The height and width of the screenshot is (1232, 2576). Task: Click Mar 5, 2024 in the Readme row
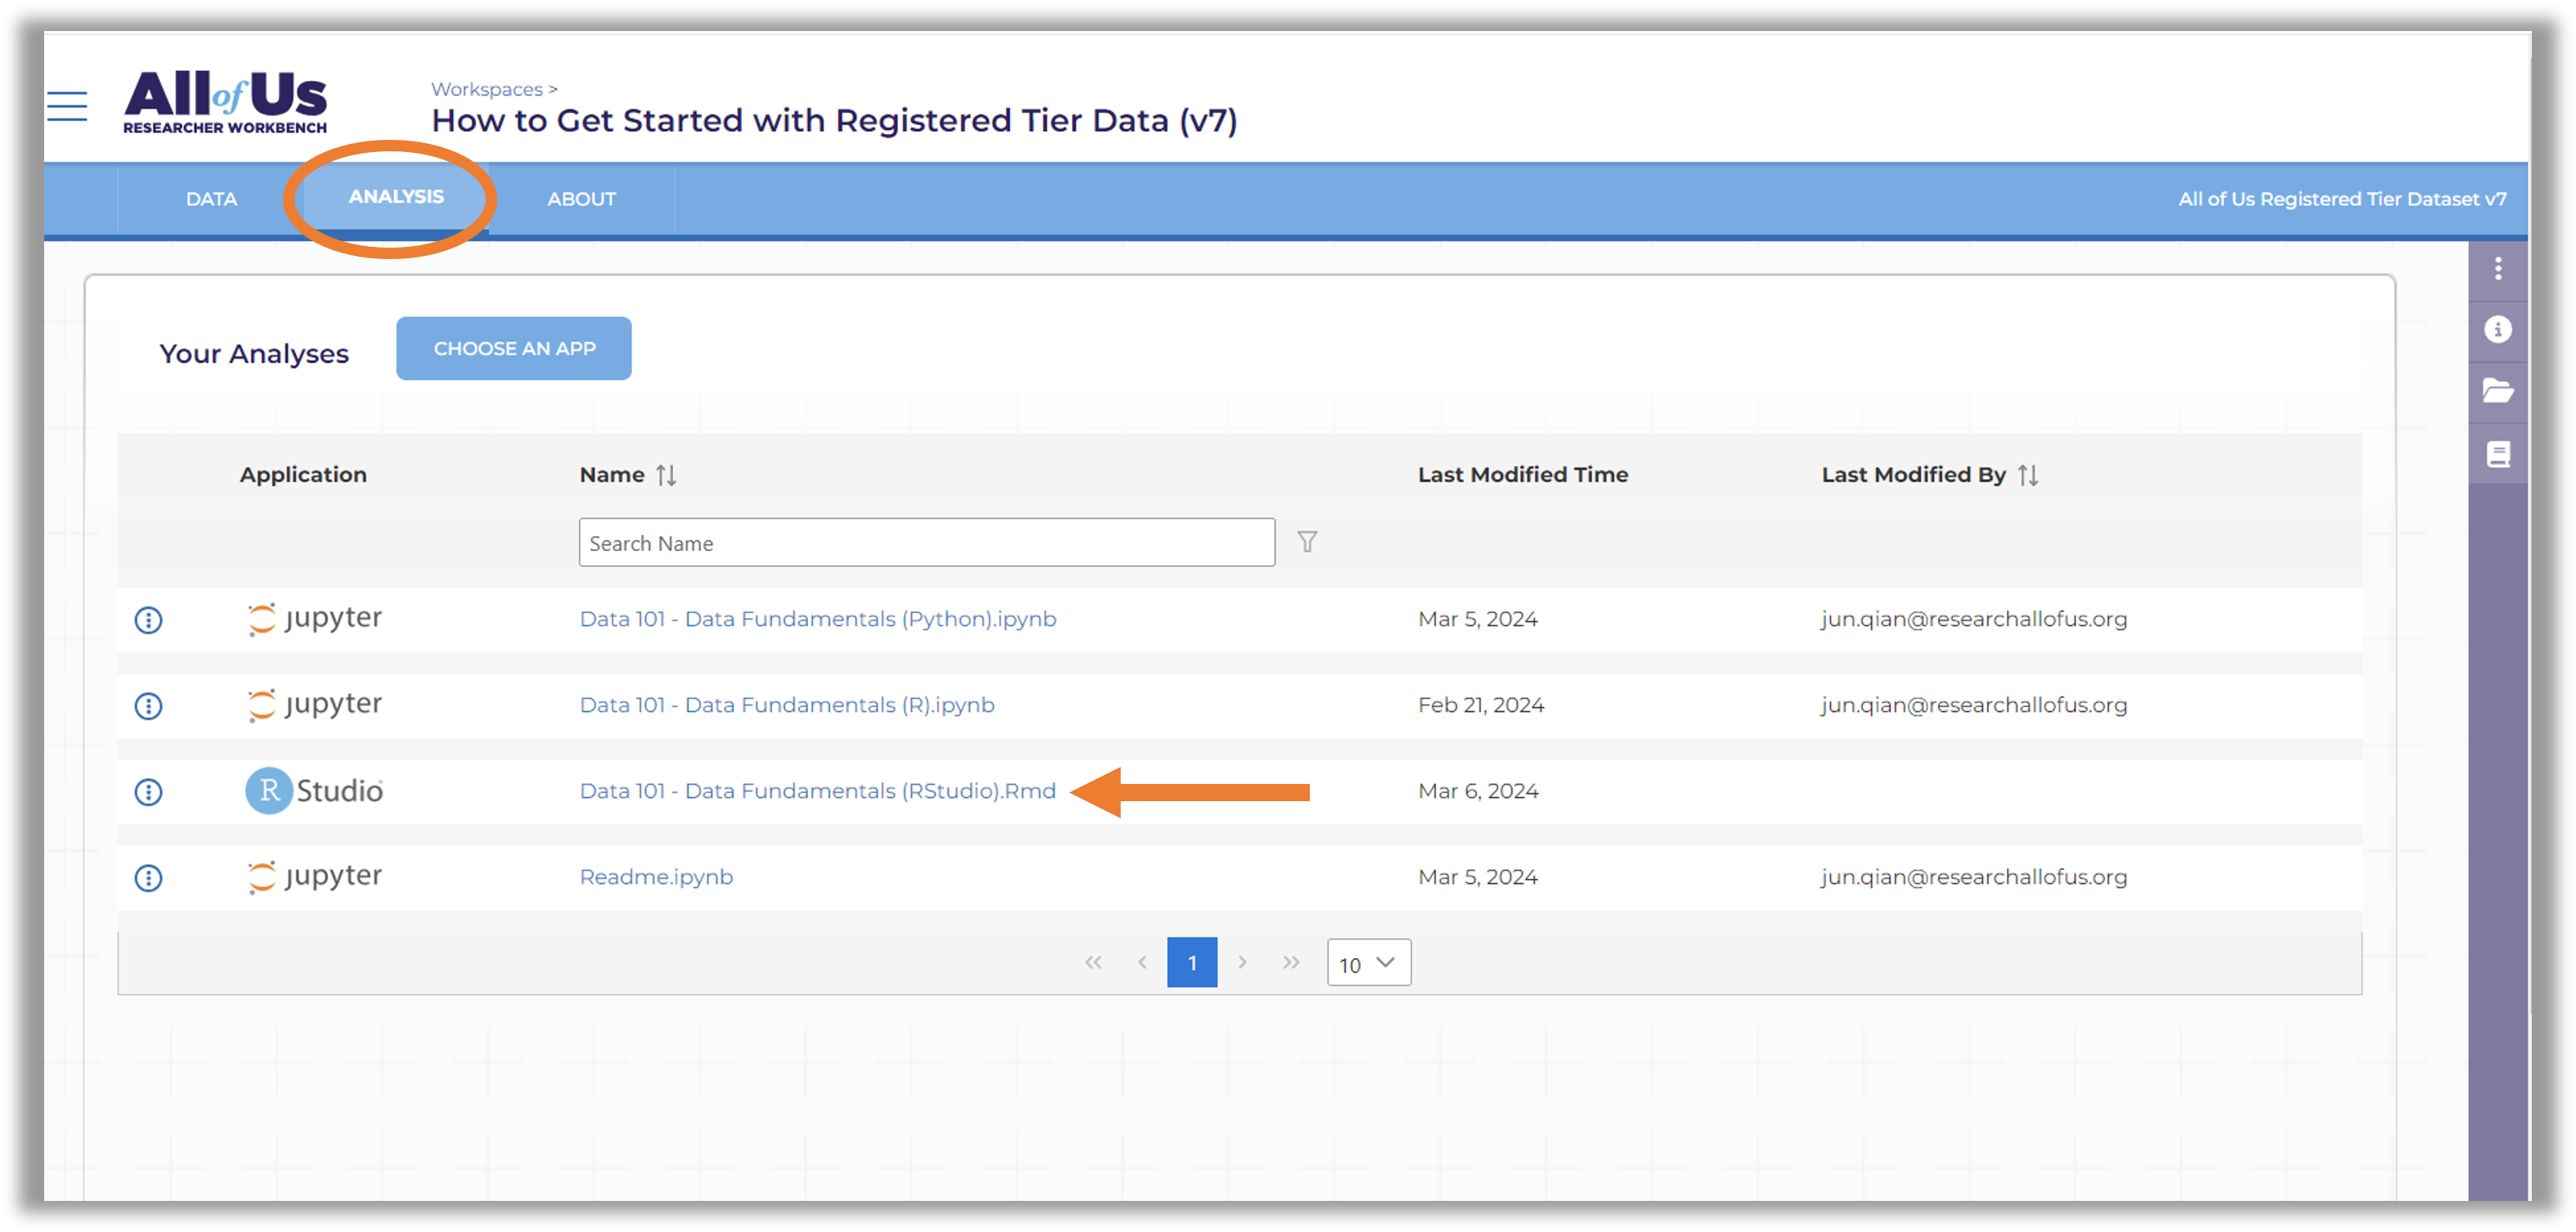pyautogui.click(x=1478, y=877)
